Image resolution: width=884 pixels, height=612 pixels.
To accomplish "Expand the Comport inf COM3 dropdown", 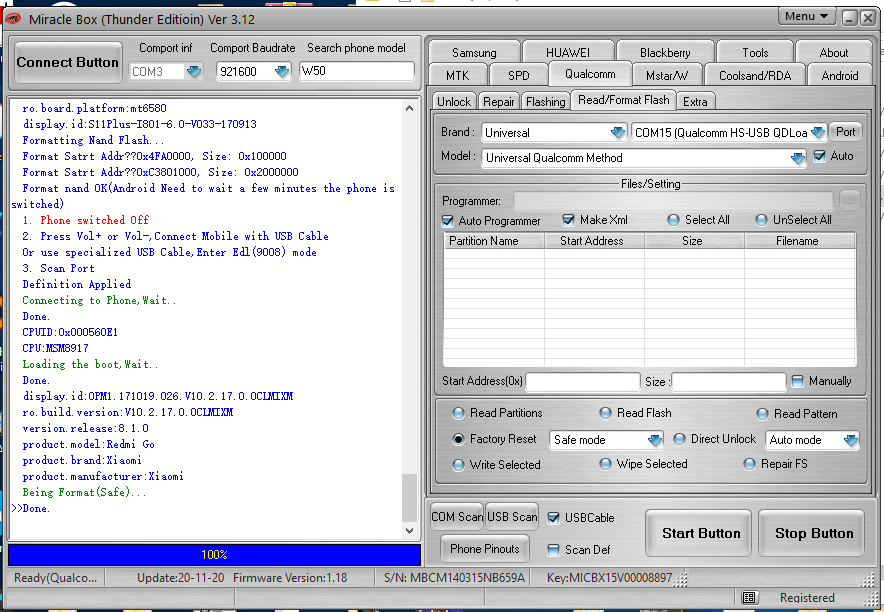I will (x=195, y=72).
